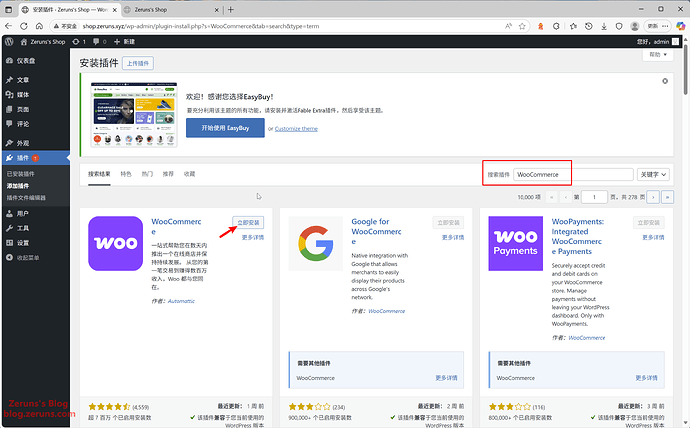Open the Automattic author link
This screenshot has width=690, height=428.
(181, 301)
